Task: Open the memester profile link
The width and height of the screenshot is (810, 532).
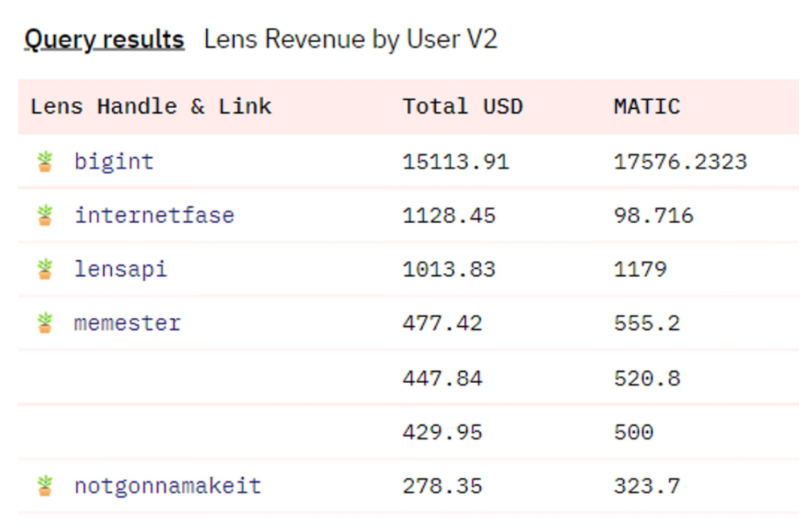Action: [128, 323]
